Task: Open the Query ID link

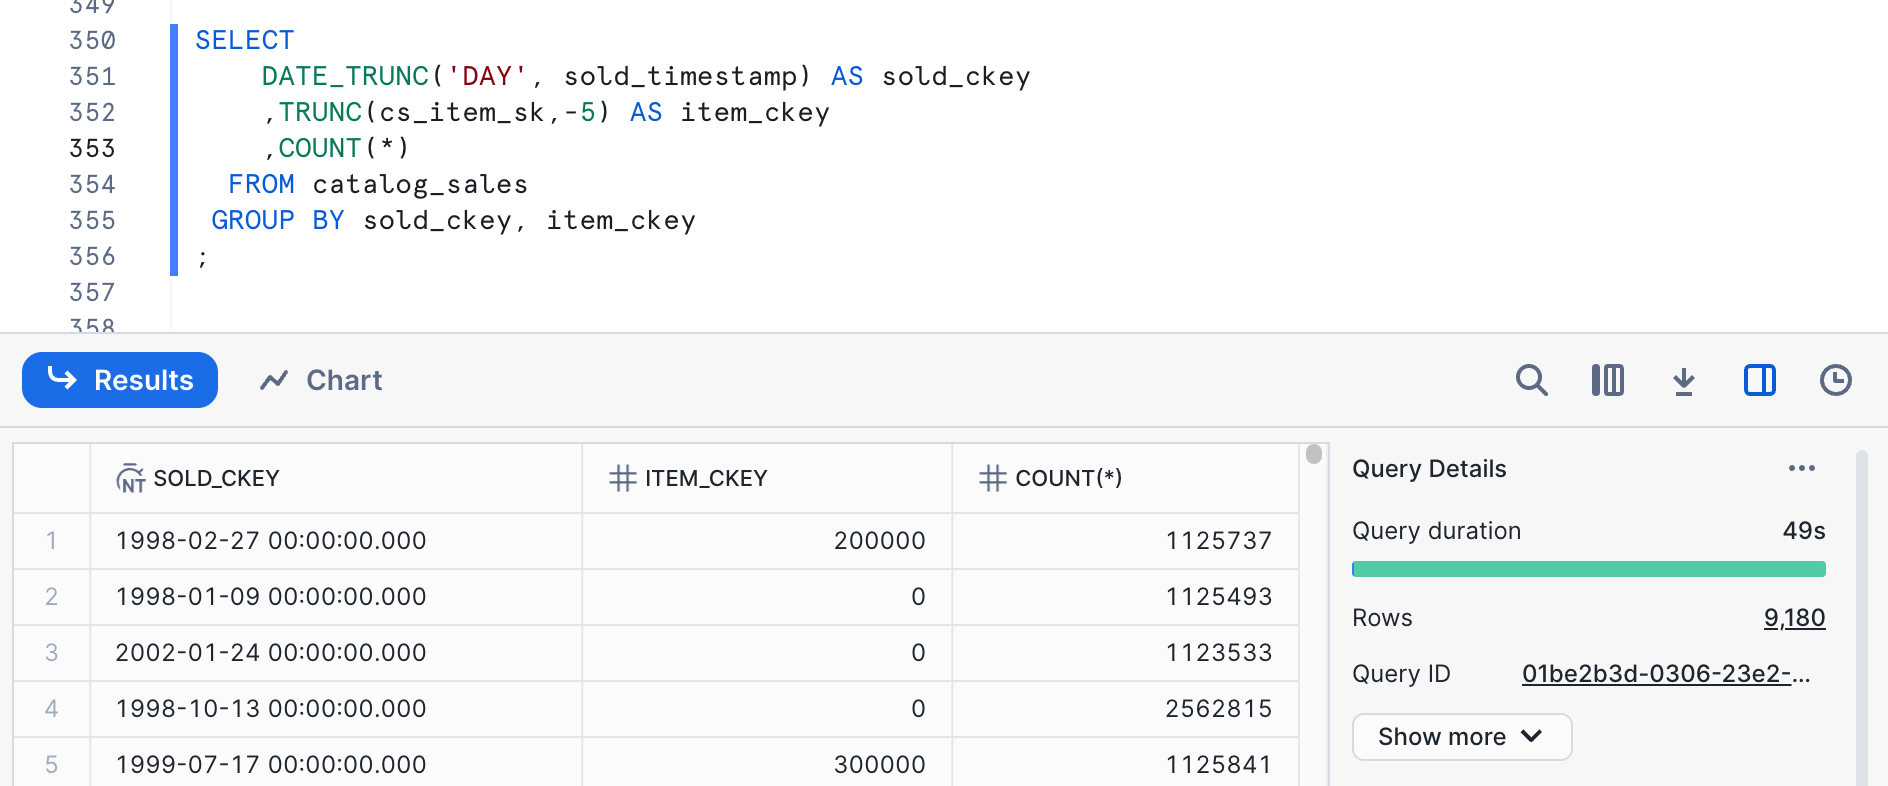Action: pyautogui.click(x=1665, y=674)
